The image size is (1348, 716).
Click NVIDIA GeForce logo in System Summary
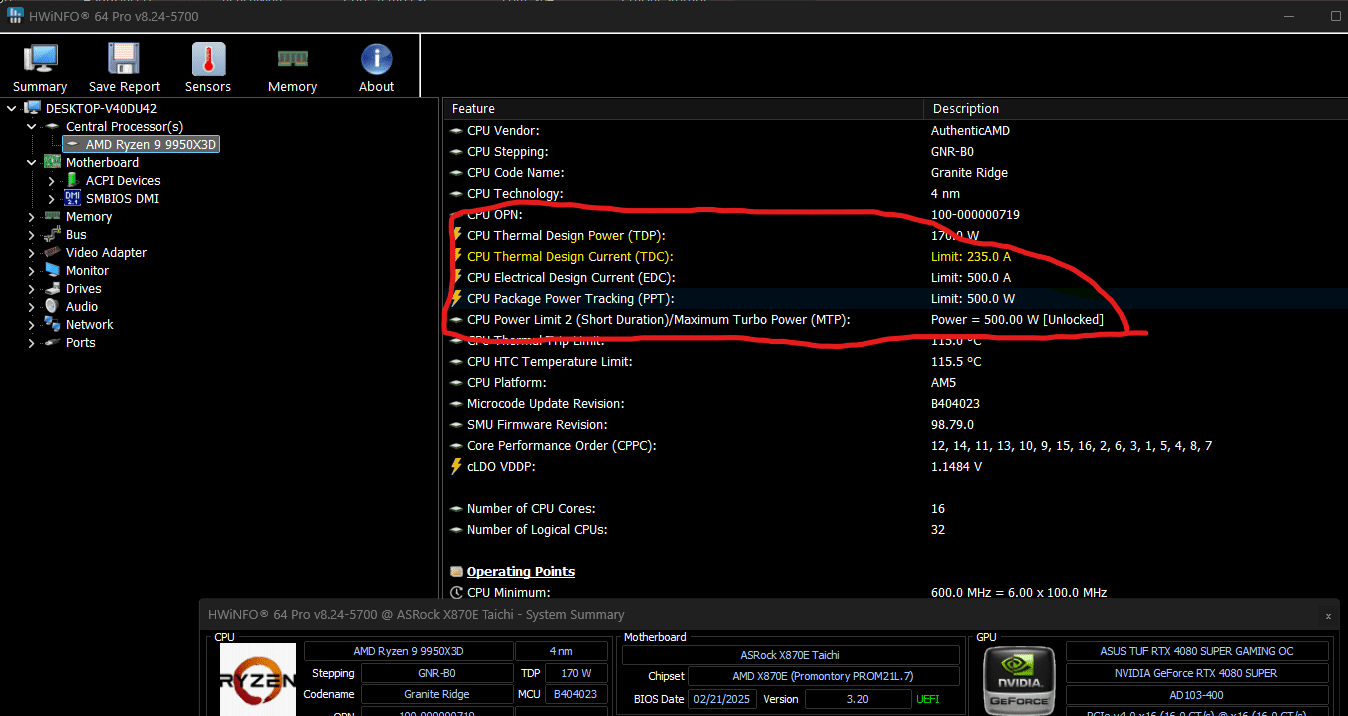(x=1019, y=680)
